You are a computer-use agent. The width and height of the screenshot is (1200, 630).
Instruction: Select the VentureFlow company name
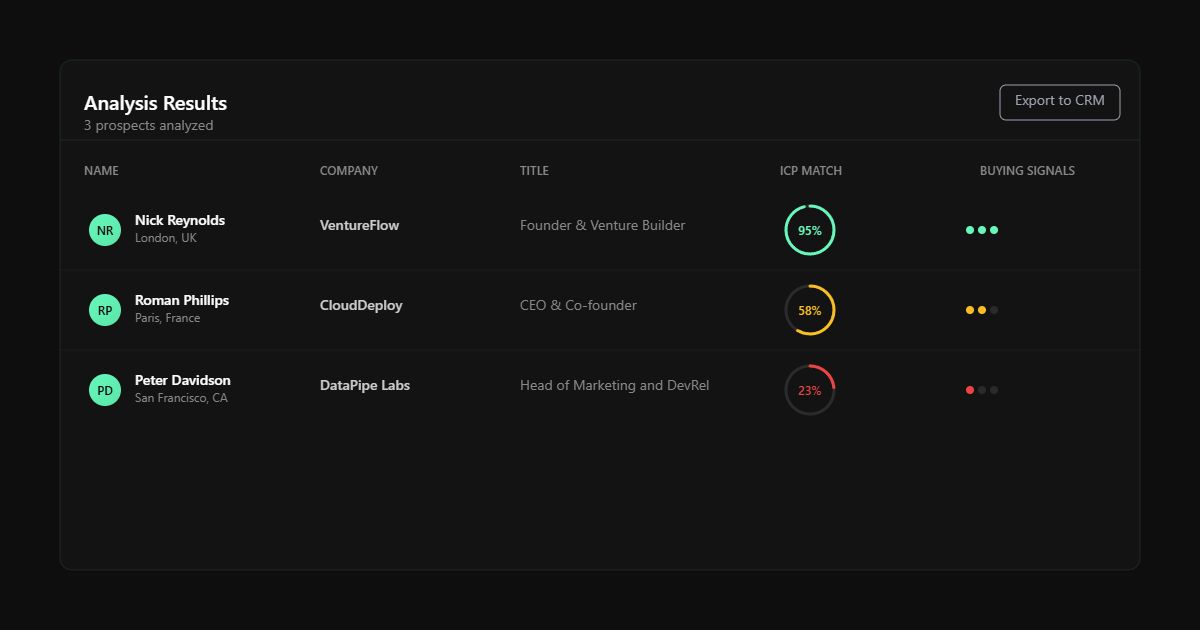click(x=359, y=225)
